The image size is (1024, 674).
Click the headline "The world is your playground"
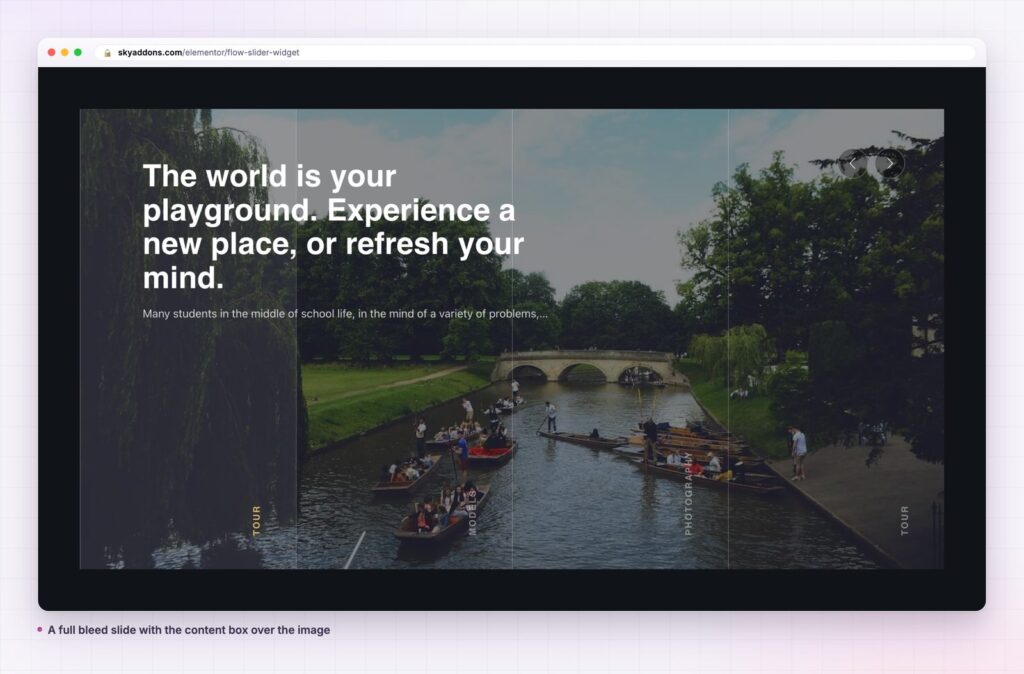point(333,227)
